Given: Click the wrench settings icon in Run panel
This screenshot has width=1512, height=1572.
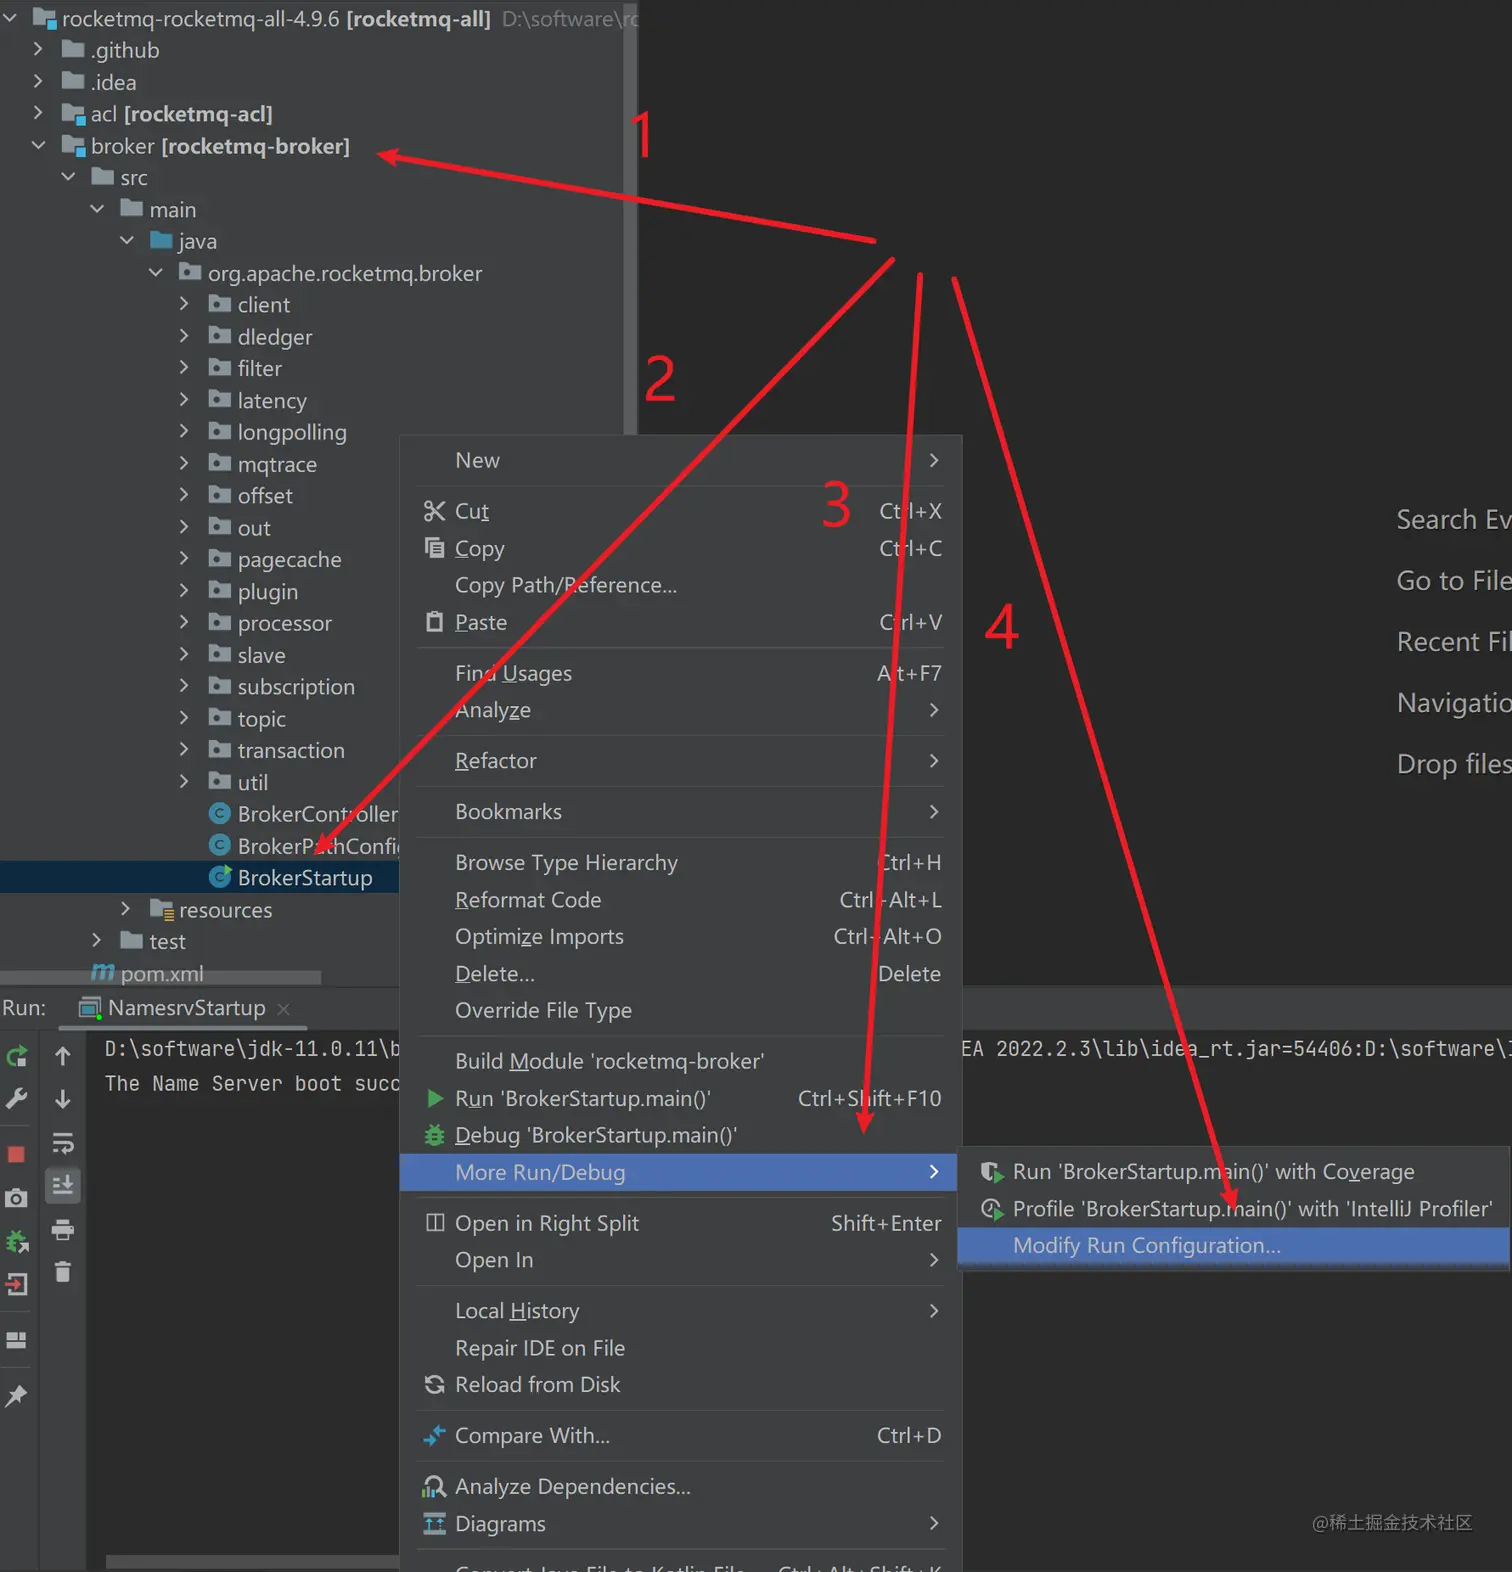Looking at the screenshot, I should [x=17, y=1098].
